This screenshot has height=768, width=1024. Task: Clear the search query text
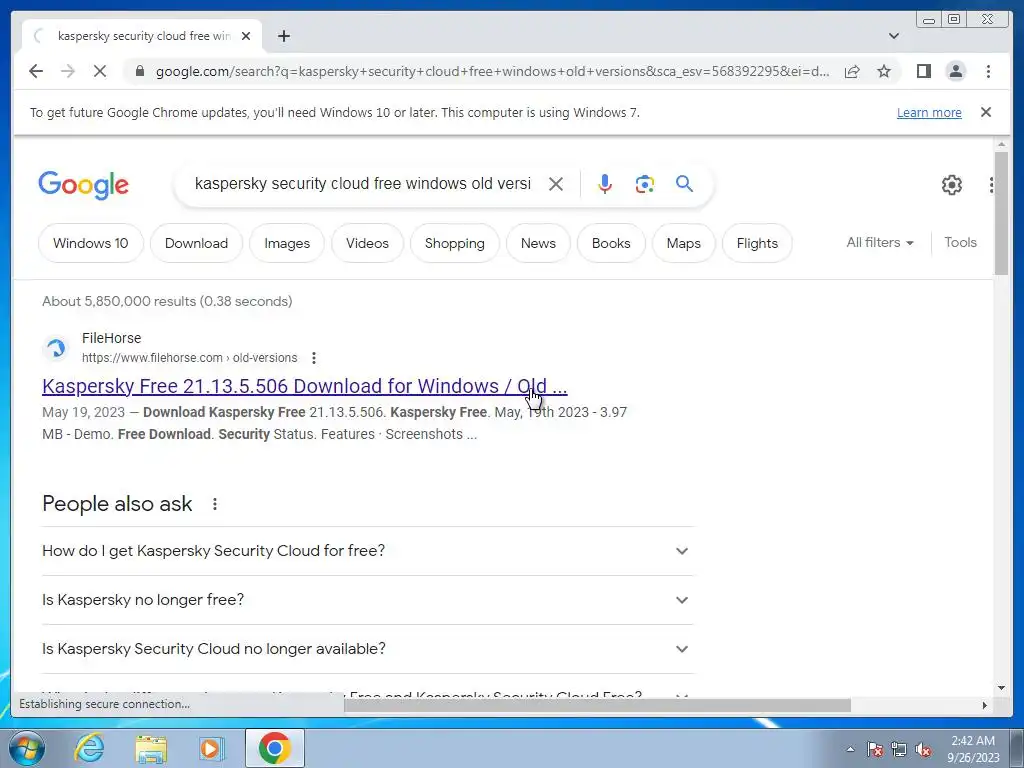[556, 184]
